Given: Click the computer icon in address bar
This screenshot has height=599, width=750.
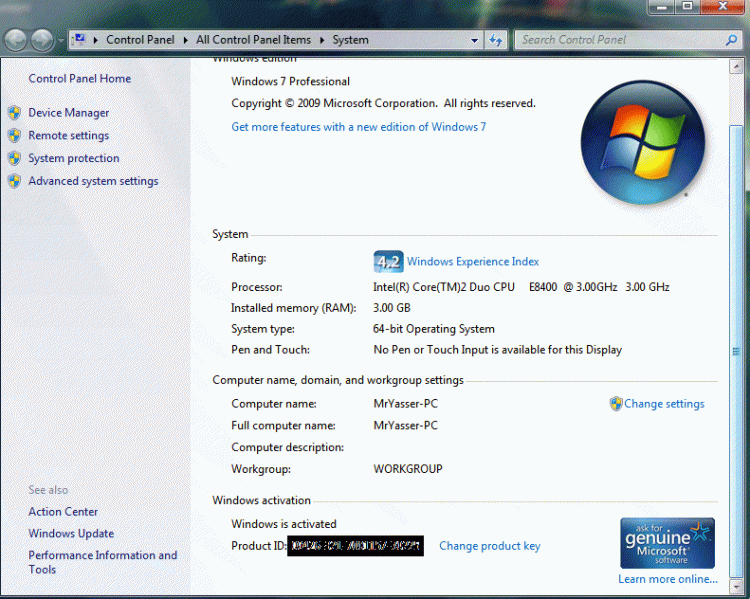Looking at the screenshot, I should (80, 39).
